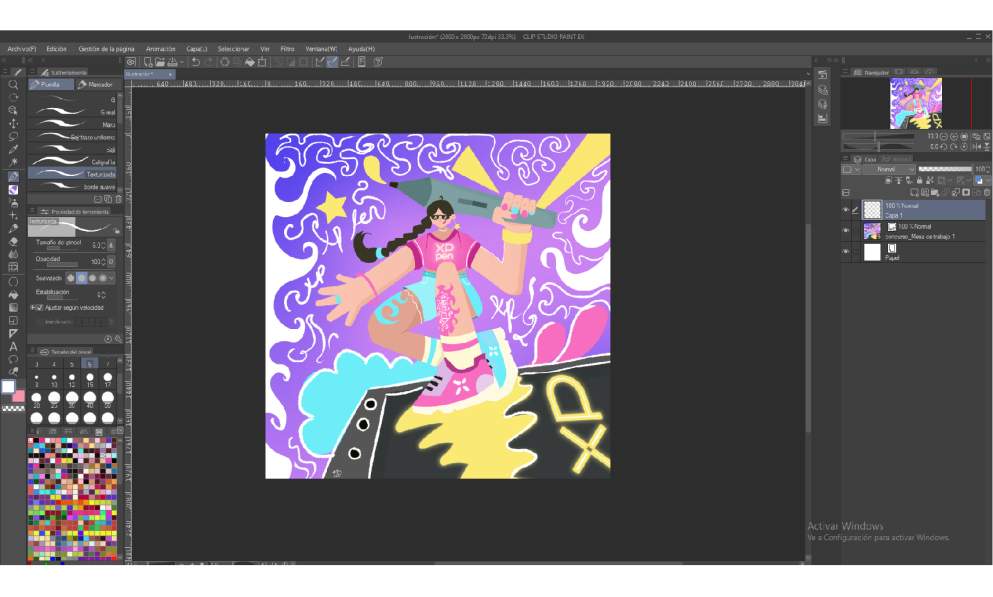The height and width of the screenshot is (597, 993).
Task: Select the Texturizada brush preset
Action: pyautogui.click(x=73, y=173)
